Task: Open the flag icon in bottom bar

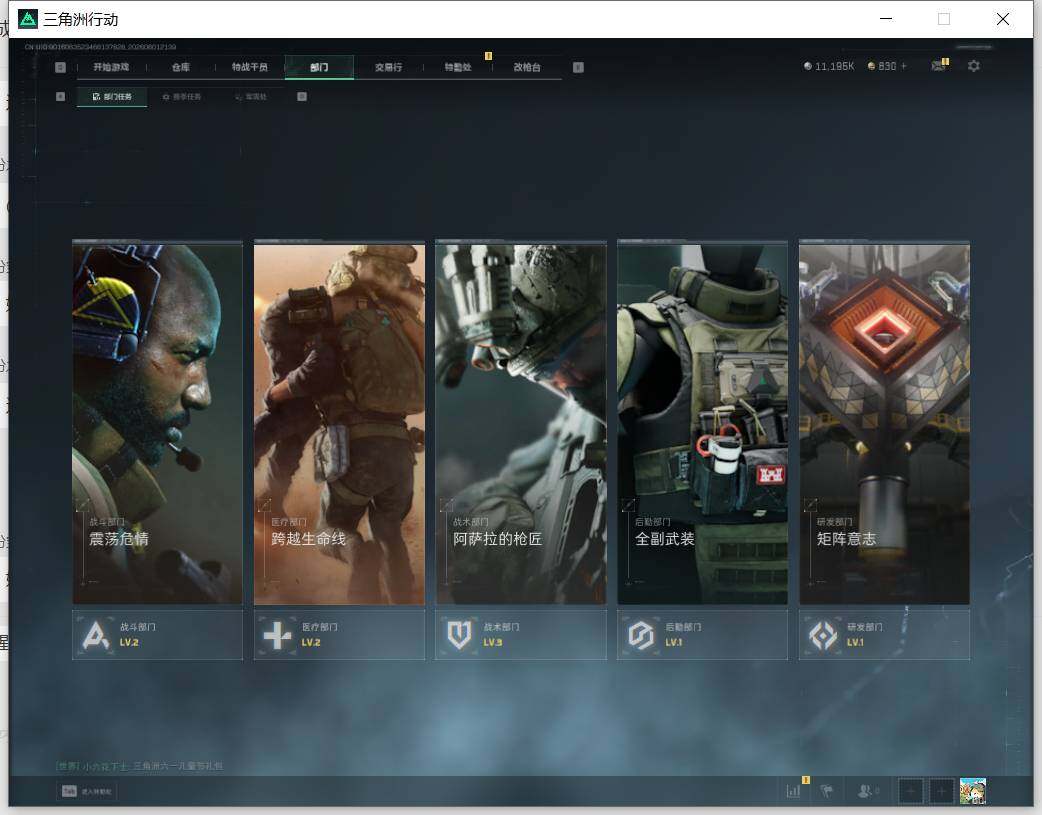Action: click(x=827, y=791)
